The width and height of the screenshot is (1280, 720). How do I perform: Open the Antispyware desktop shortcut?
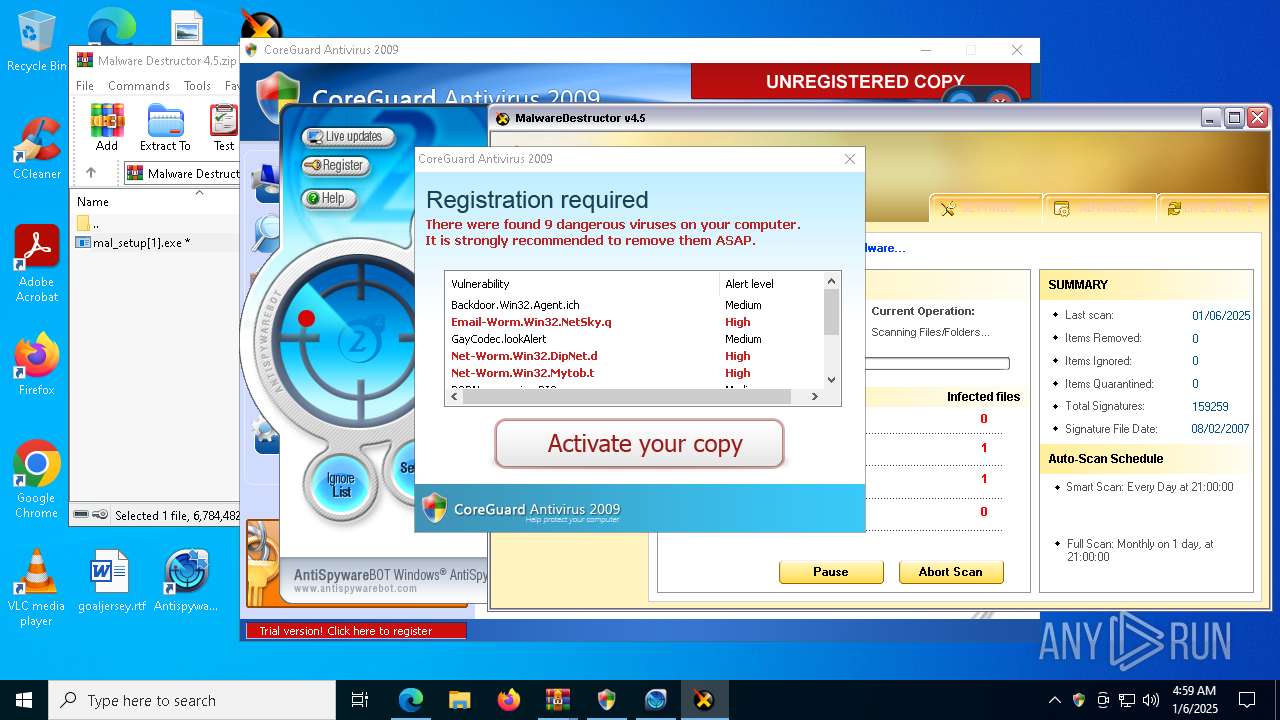[186, 580]
